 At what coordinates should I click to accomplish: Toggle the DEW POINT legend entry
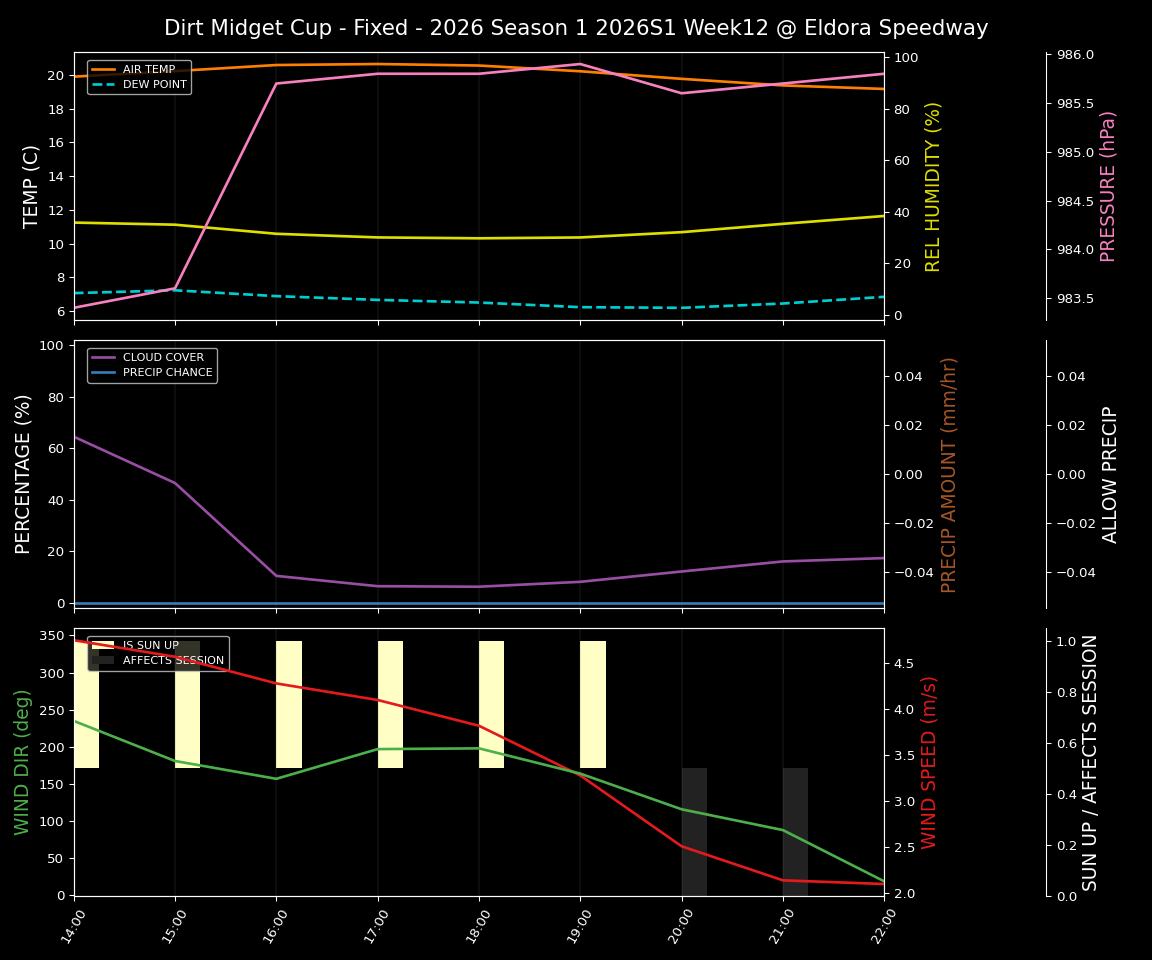click(150, 84)
